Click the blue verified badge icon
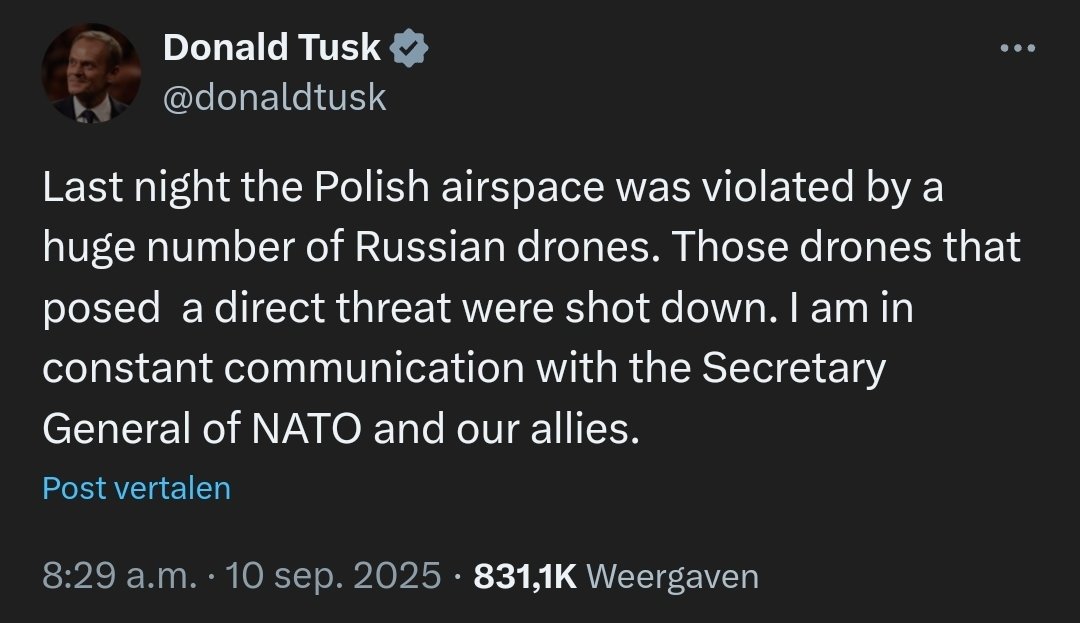1080x623 pixels. tap(410, 48)
